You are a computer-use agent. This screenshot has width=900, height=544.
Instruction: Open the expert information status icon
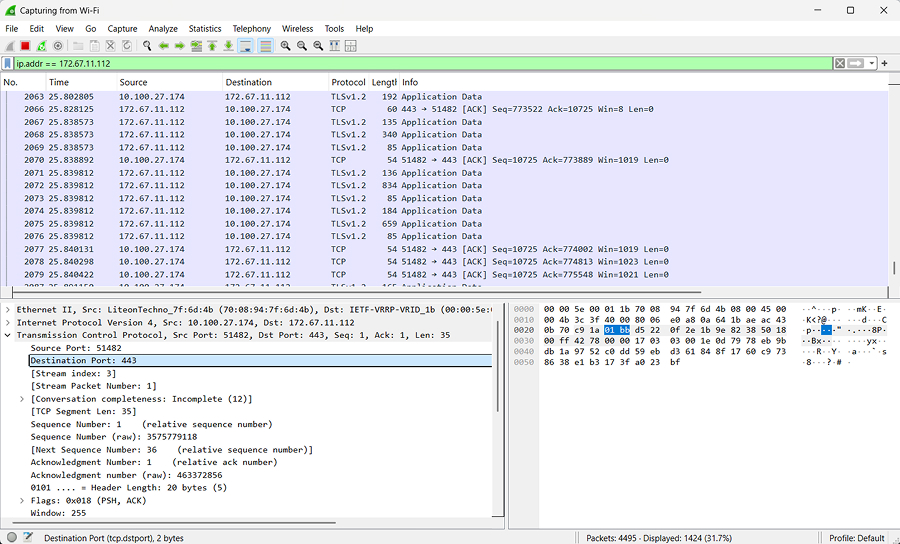coord(12,538)
